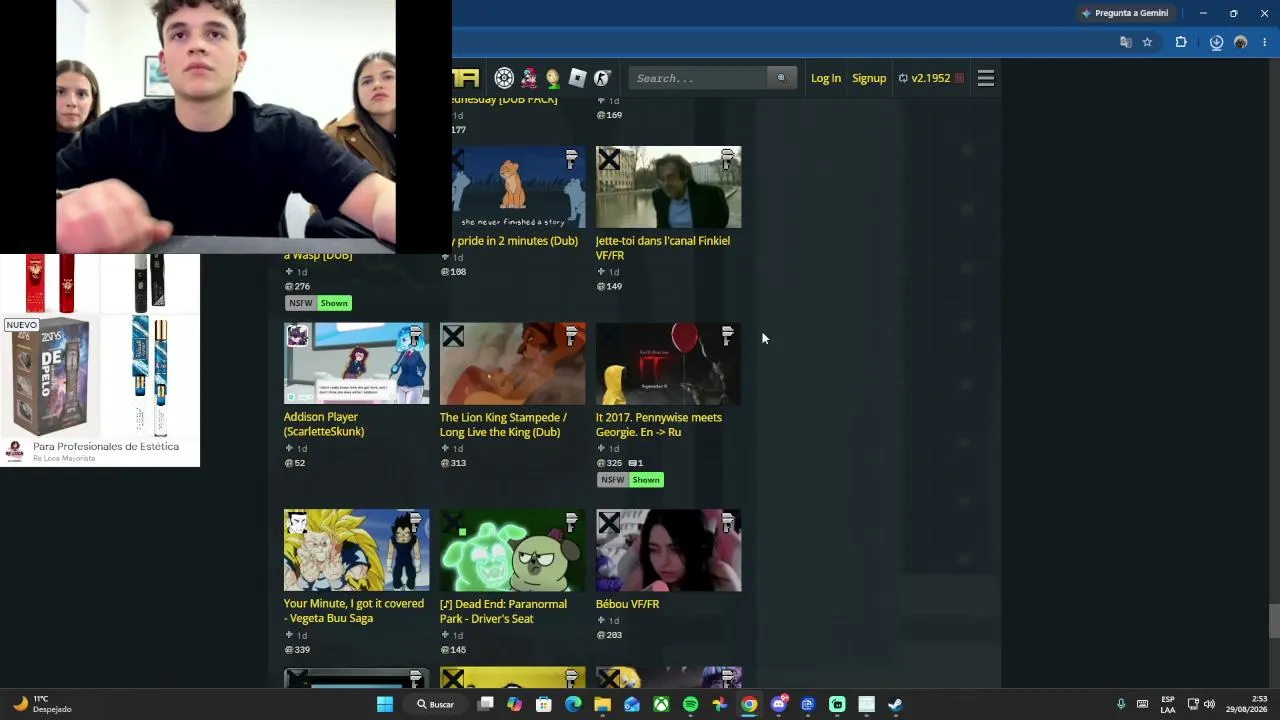Open 'Addison Player (ScarletteSkunk)' link
Image resolution: width=1280 pixels, height=720 pixels.
[x=324, y=424]
